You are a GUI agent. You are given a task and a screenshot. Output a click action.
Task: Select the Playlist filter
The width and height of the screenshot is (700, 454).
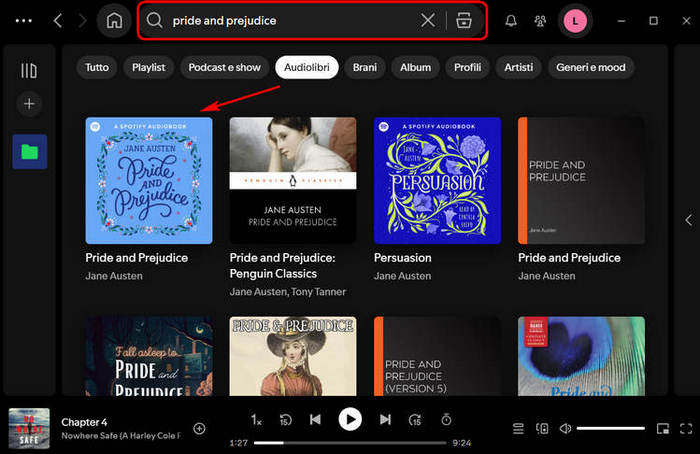pos(149,67)
